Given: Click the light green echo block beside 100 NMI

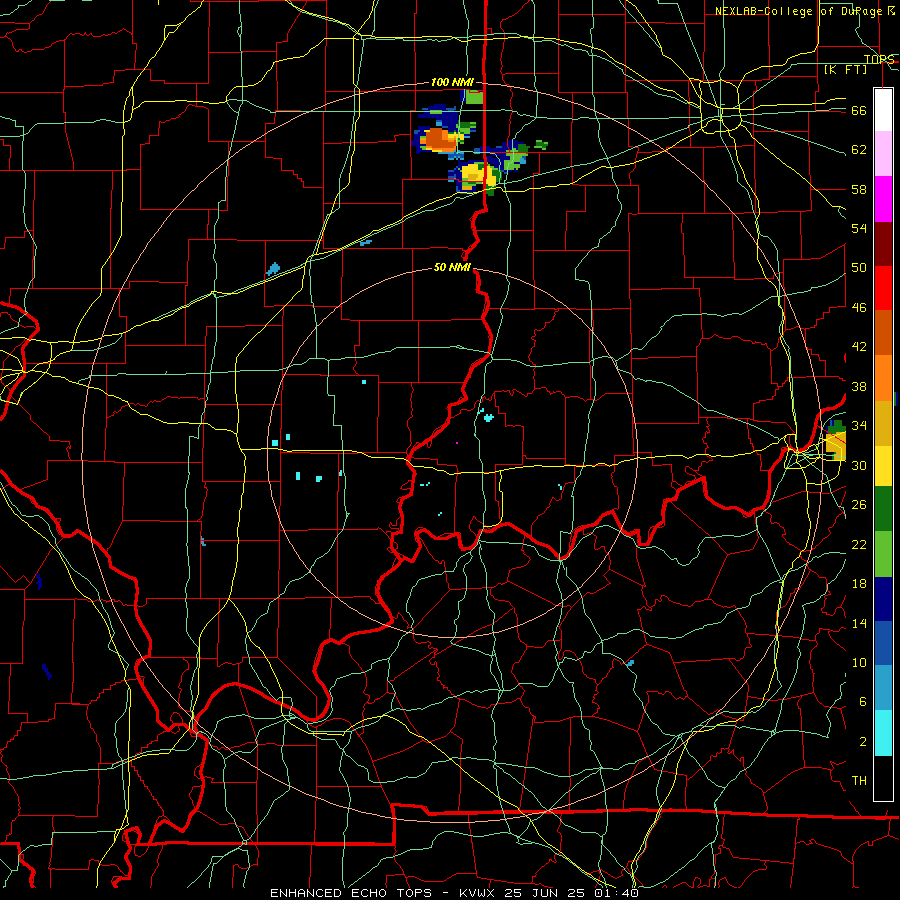Looking at the screenshot, I should [474, 97].
